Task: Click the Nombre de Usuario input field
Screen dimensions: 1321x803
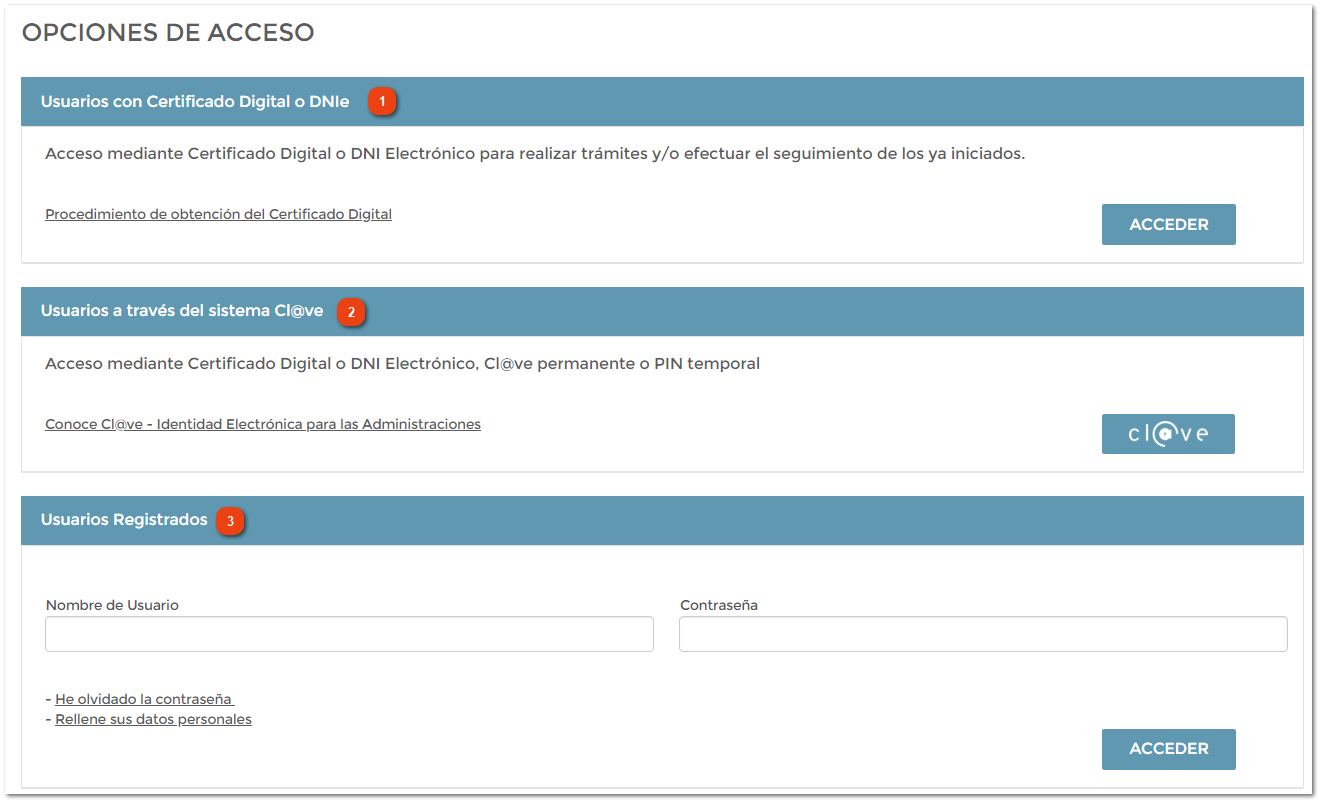Action: [348, 634]
